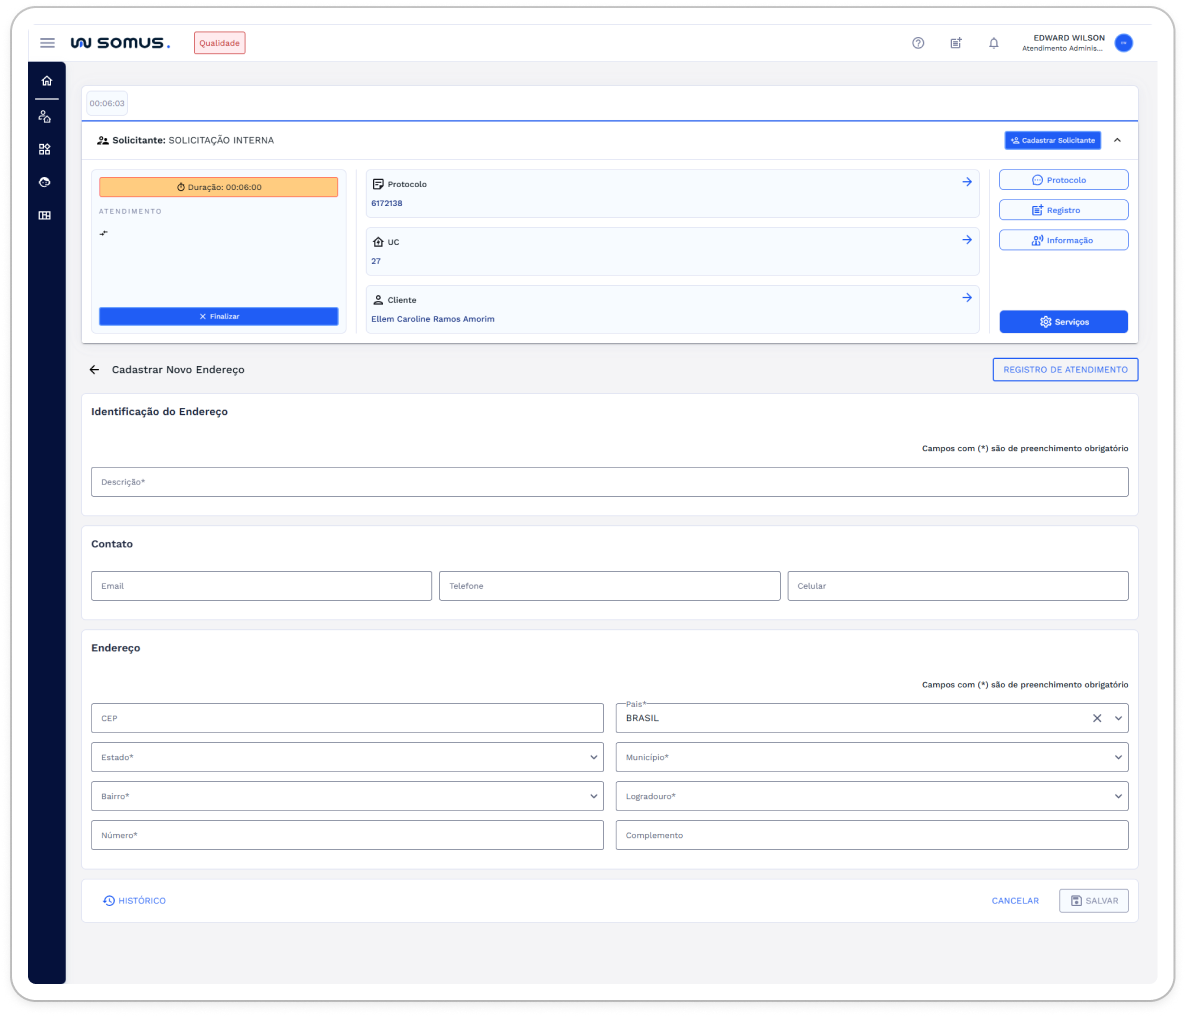
Task: Click the home icon in sidebar
Action: pos(46,81)
